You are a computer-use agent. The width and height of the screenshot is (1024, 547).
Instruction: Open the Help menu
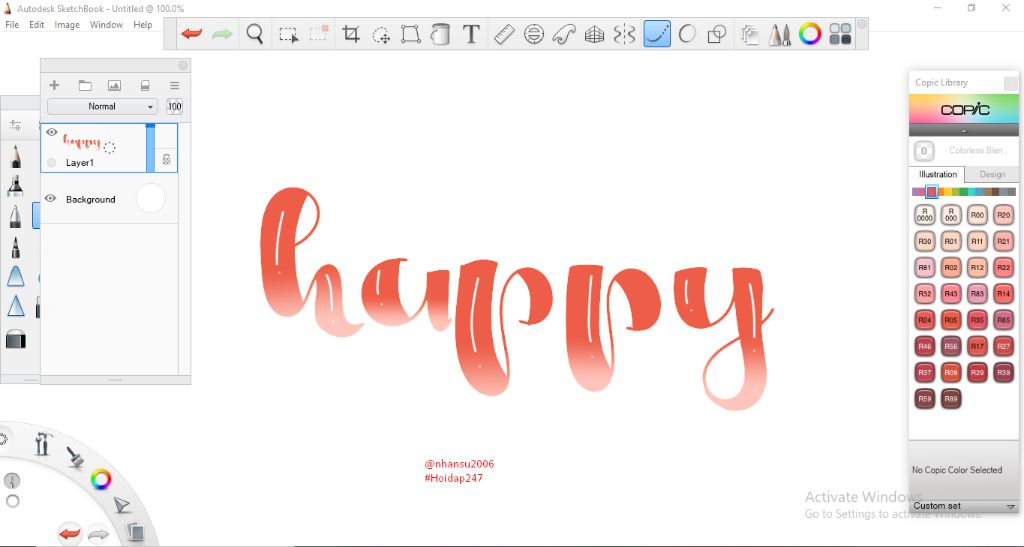click(x=142, y=25)
